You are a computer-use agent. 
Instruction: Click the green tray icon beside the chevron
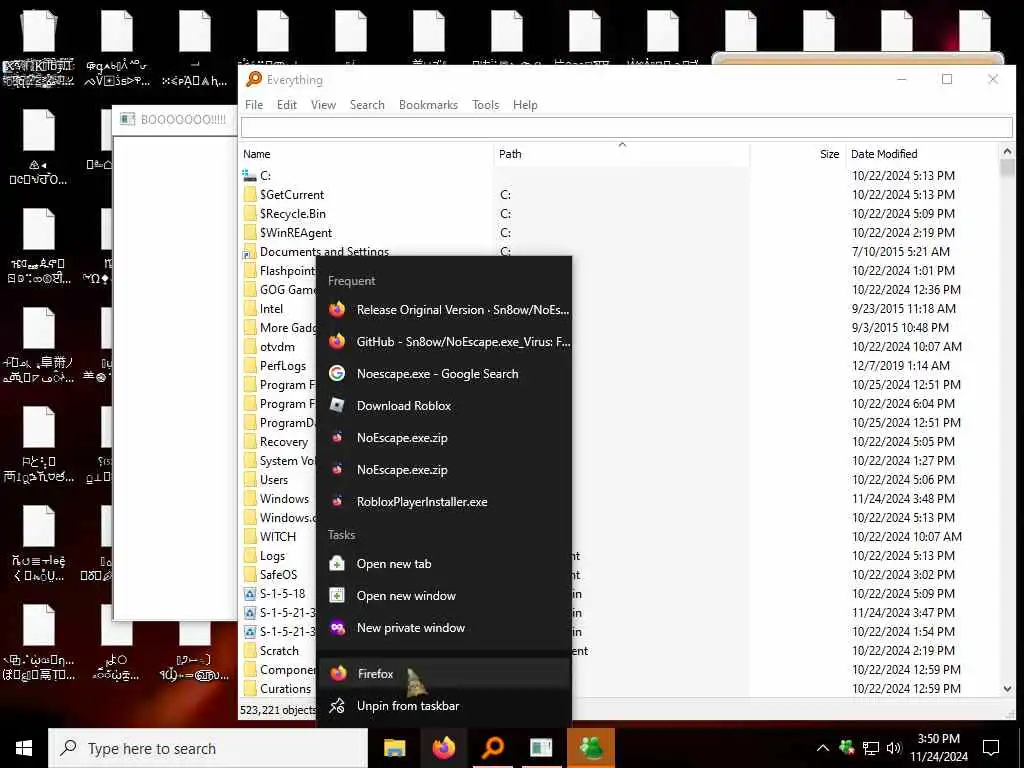847,747
